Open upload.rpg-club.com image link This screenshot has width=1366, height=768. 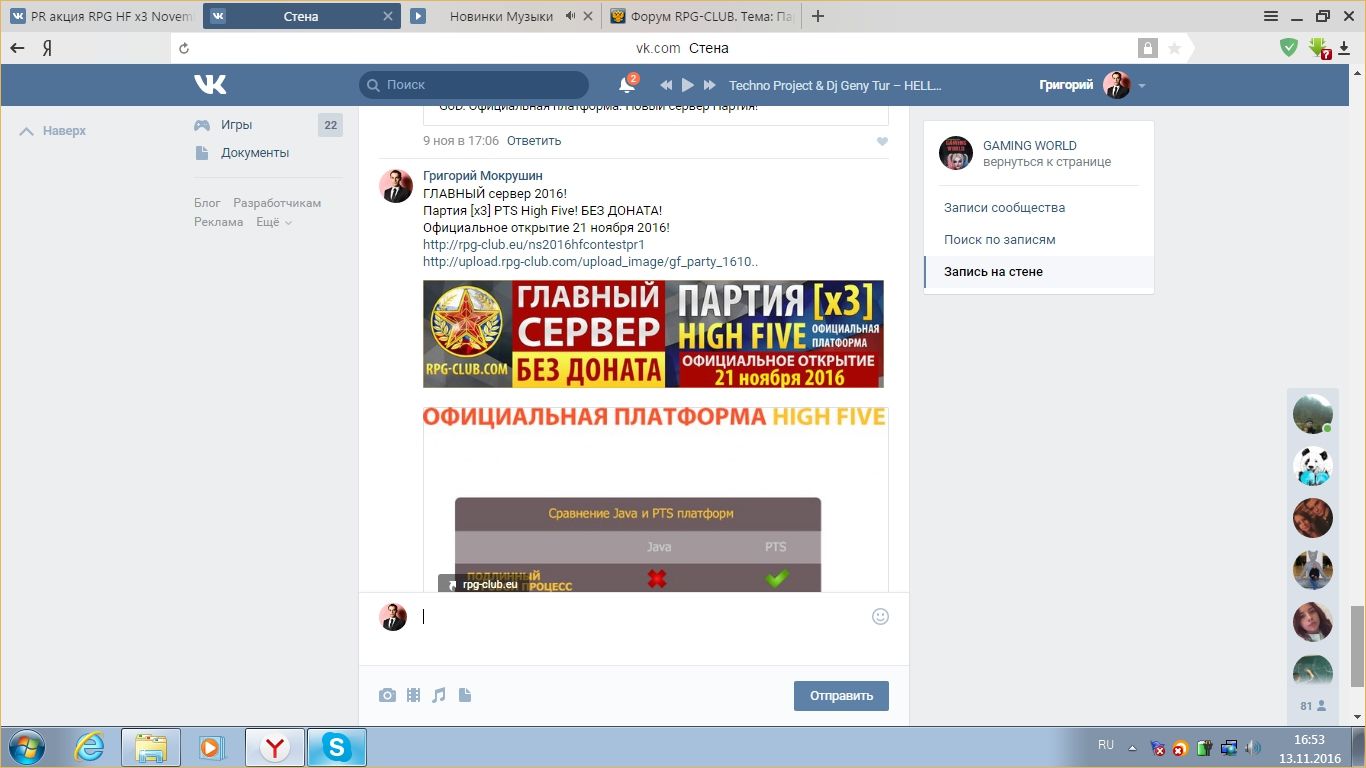click(x=591, y=262)
